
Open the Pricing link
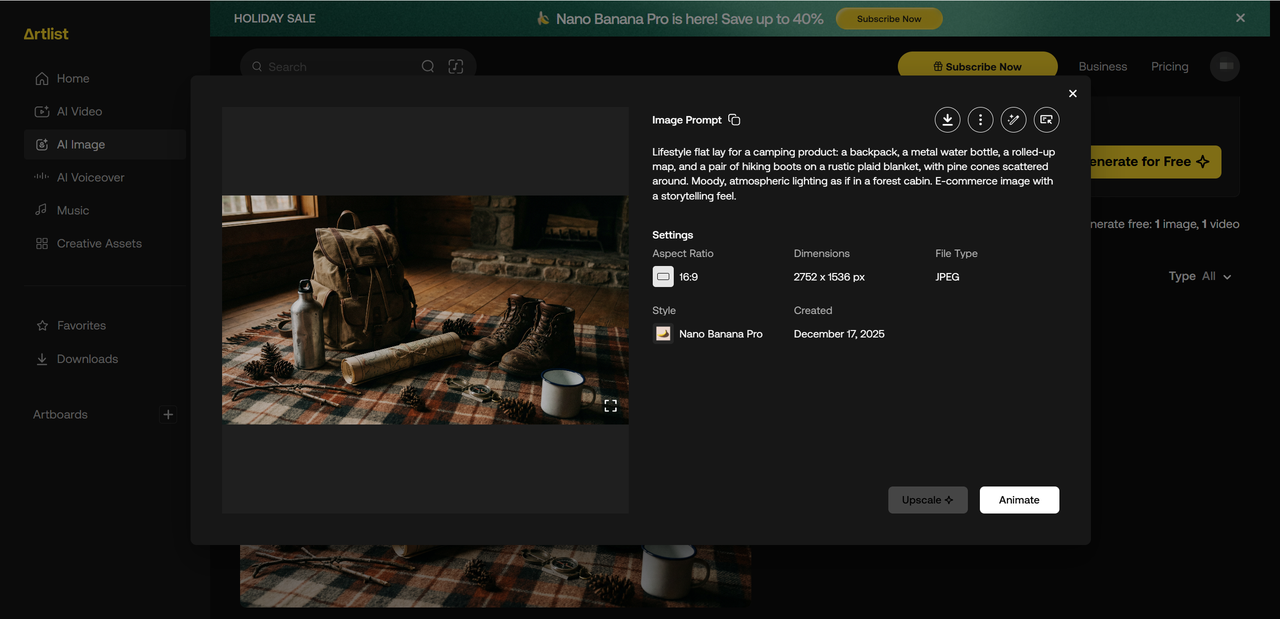(x=1169, y=67)
